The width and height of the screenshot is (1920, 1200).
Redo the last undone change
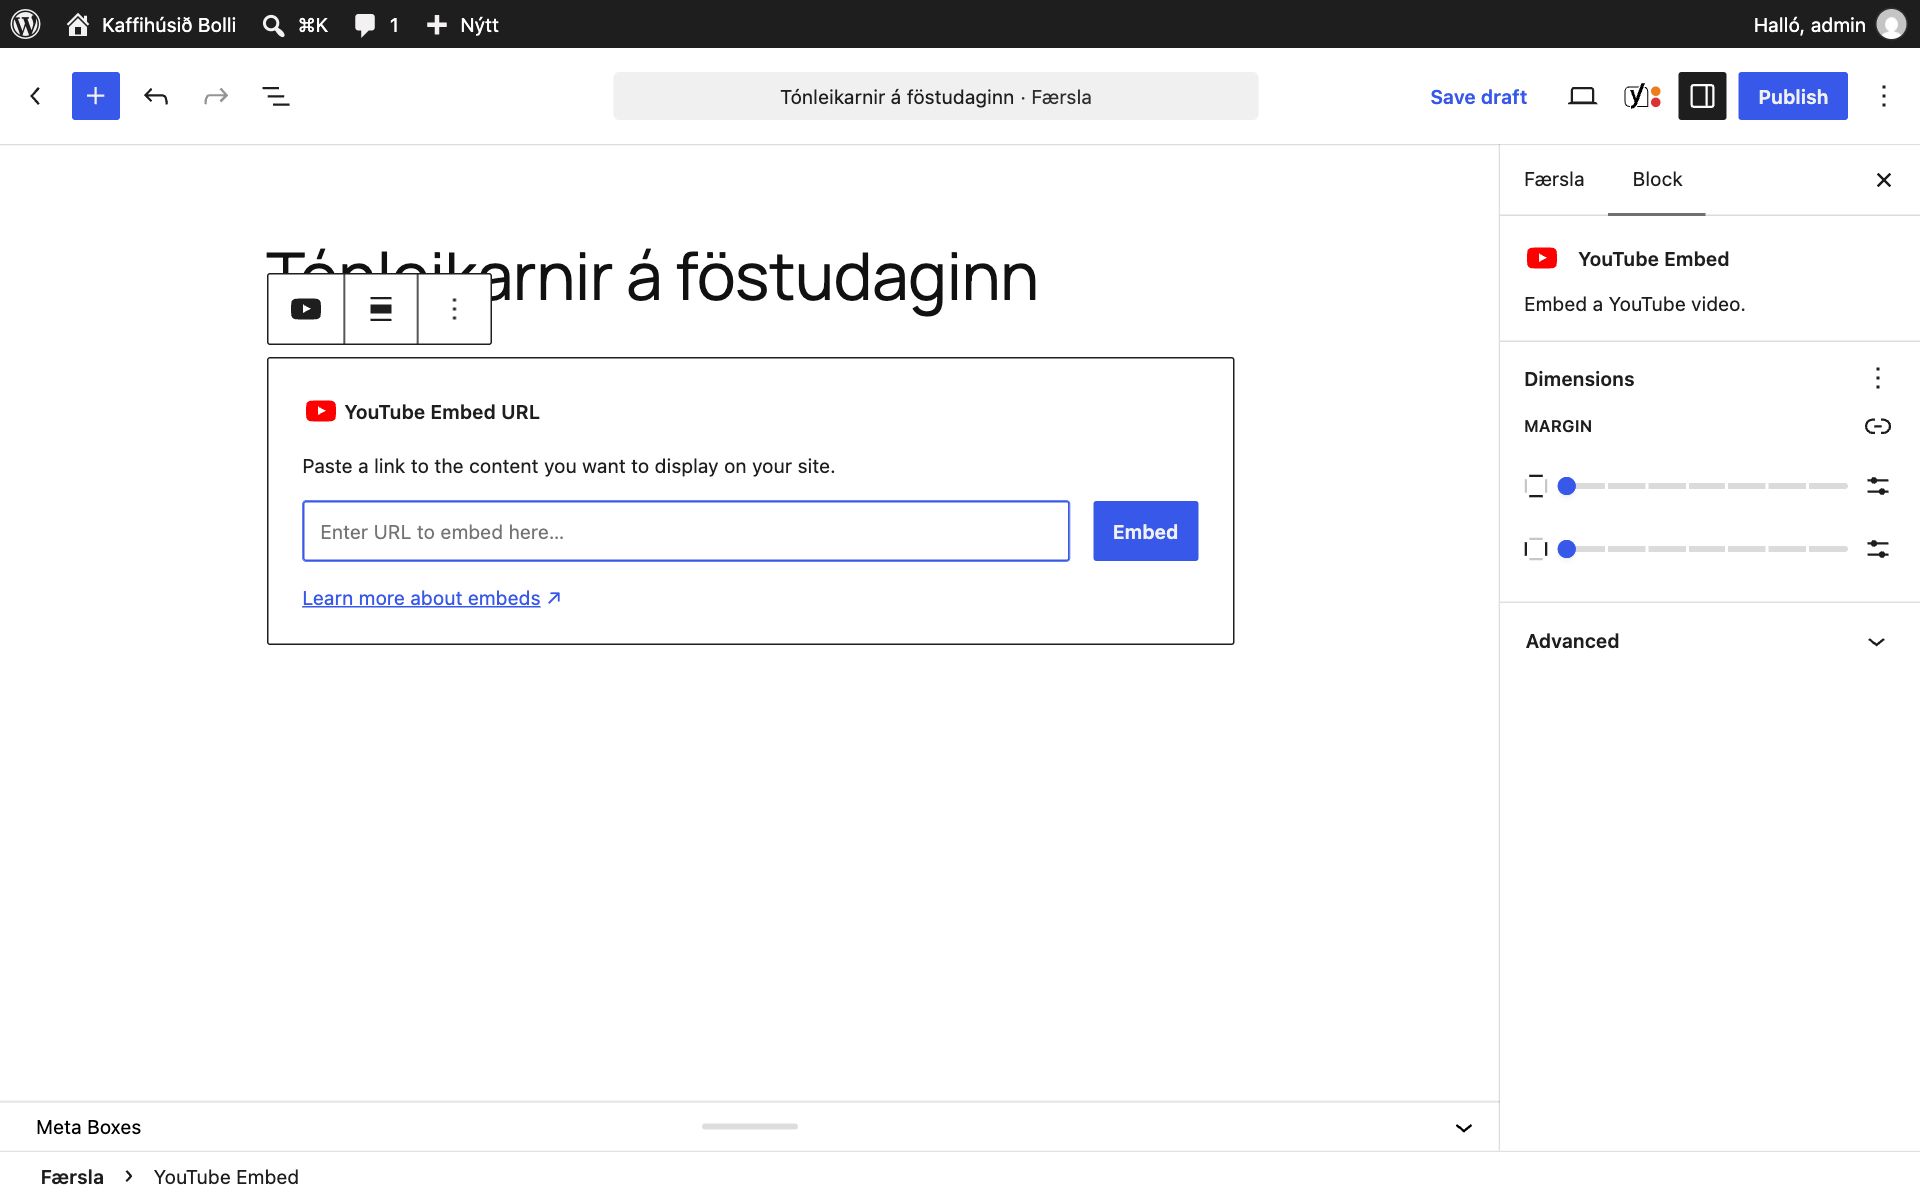(216, 96)
